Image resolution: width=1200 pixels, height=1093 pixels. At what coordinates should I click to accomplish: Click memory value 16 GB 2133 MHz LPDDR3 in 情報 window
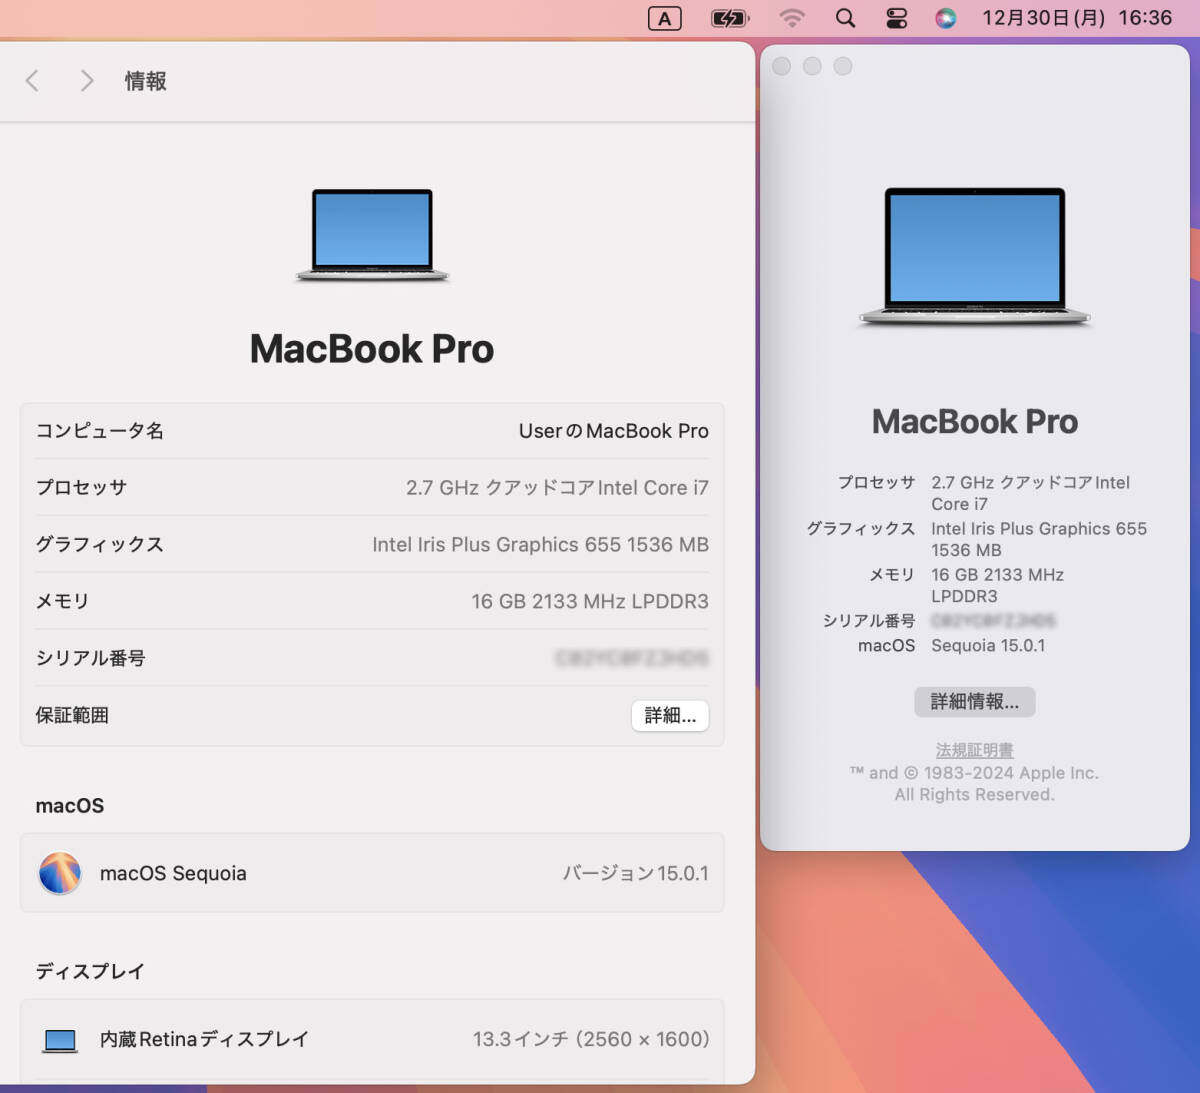590,601
